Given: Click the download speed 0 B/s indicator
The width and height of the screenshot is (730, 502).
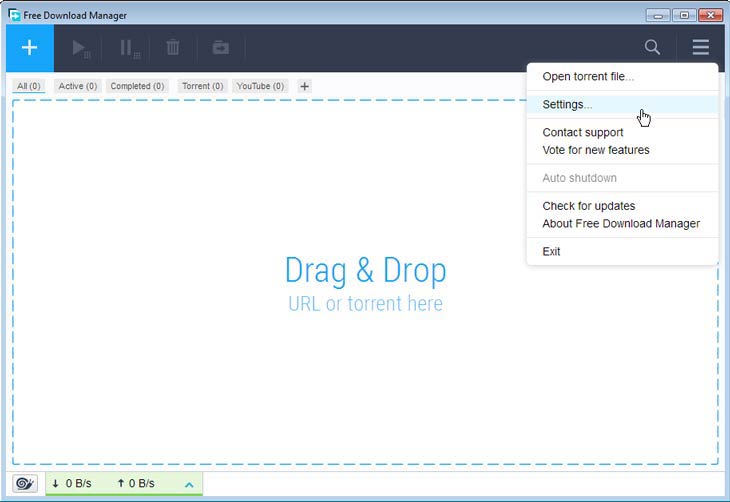Looking at the screenshot, I should [72, 483].
